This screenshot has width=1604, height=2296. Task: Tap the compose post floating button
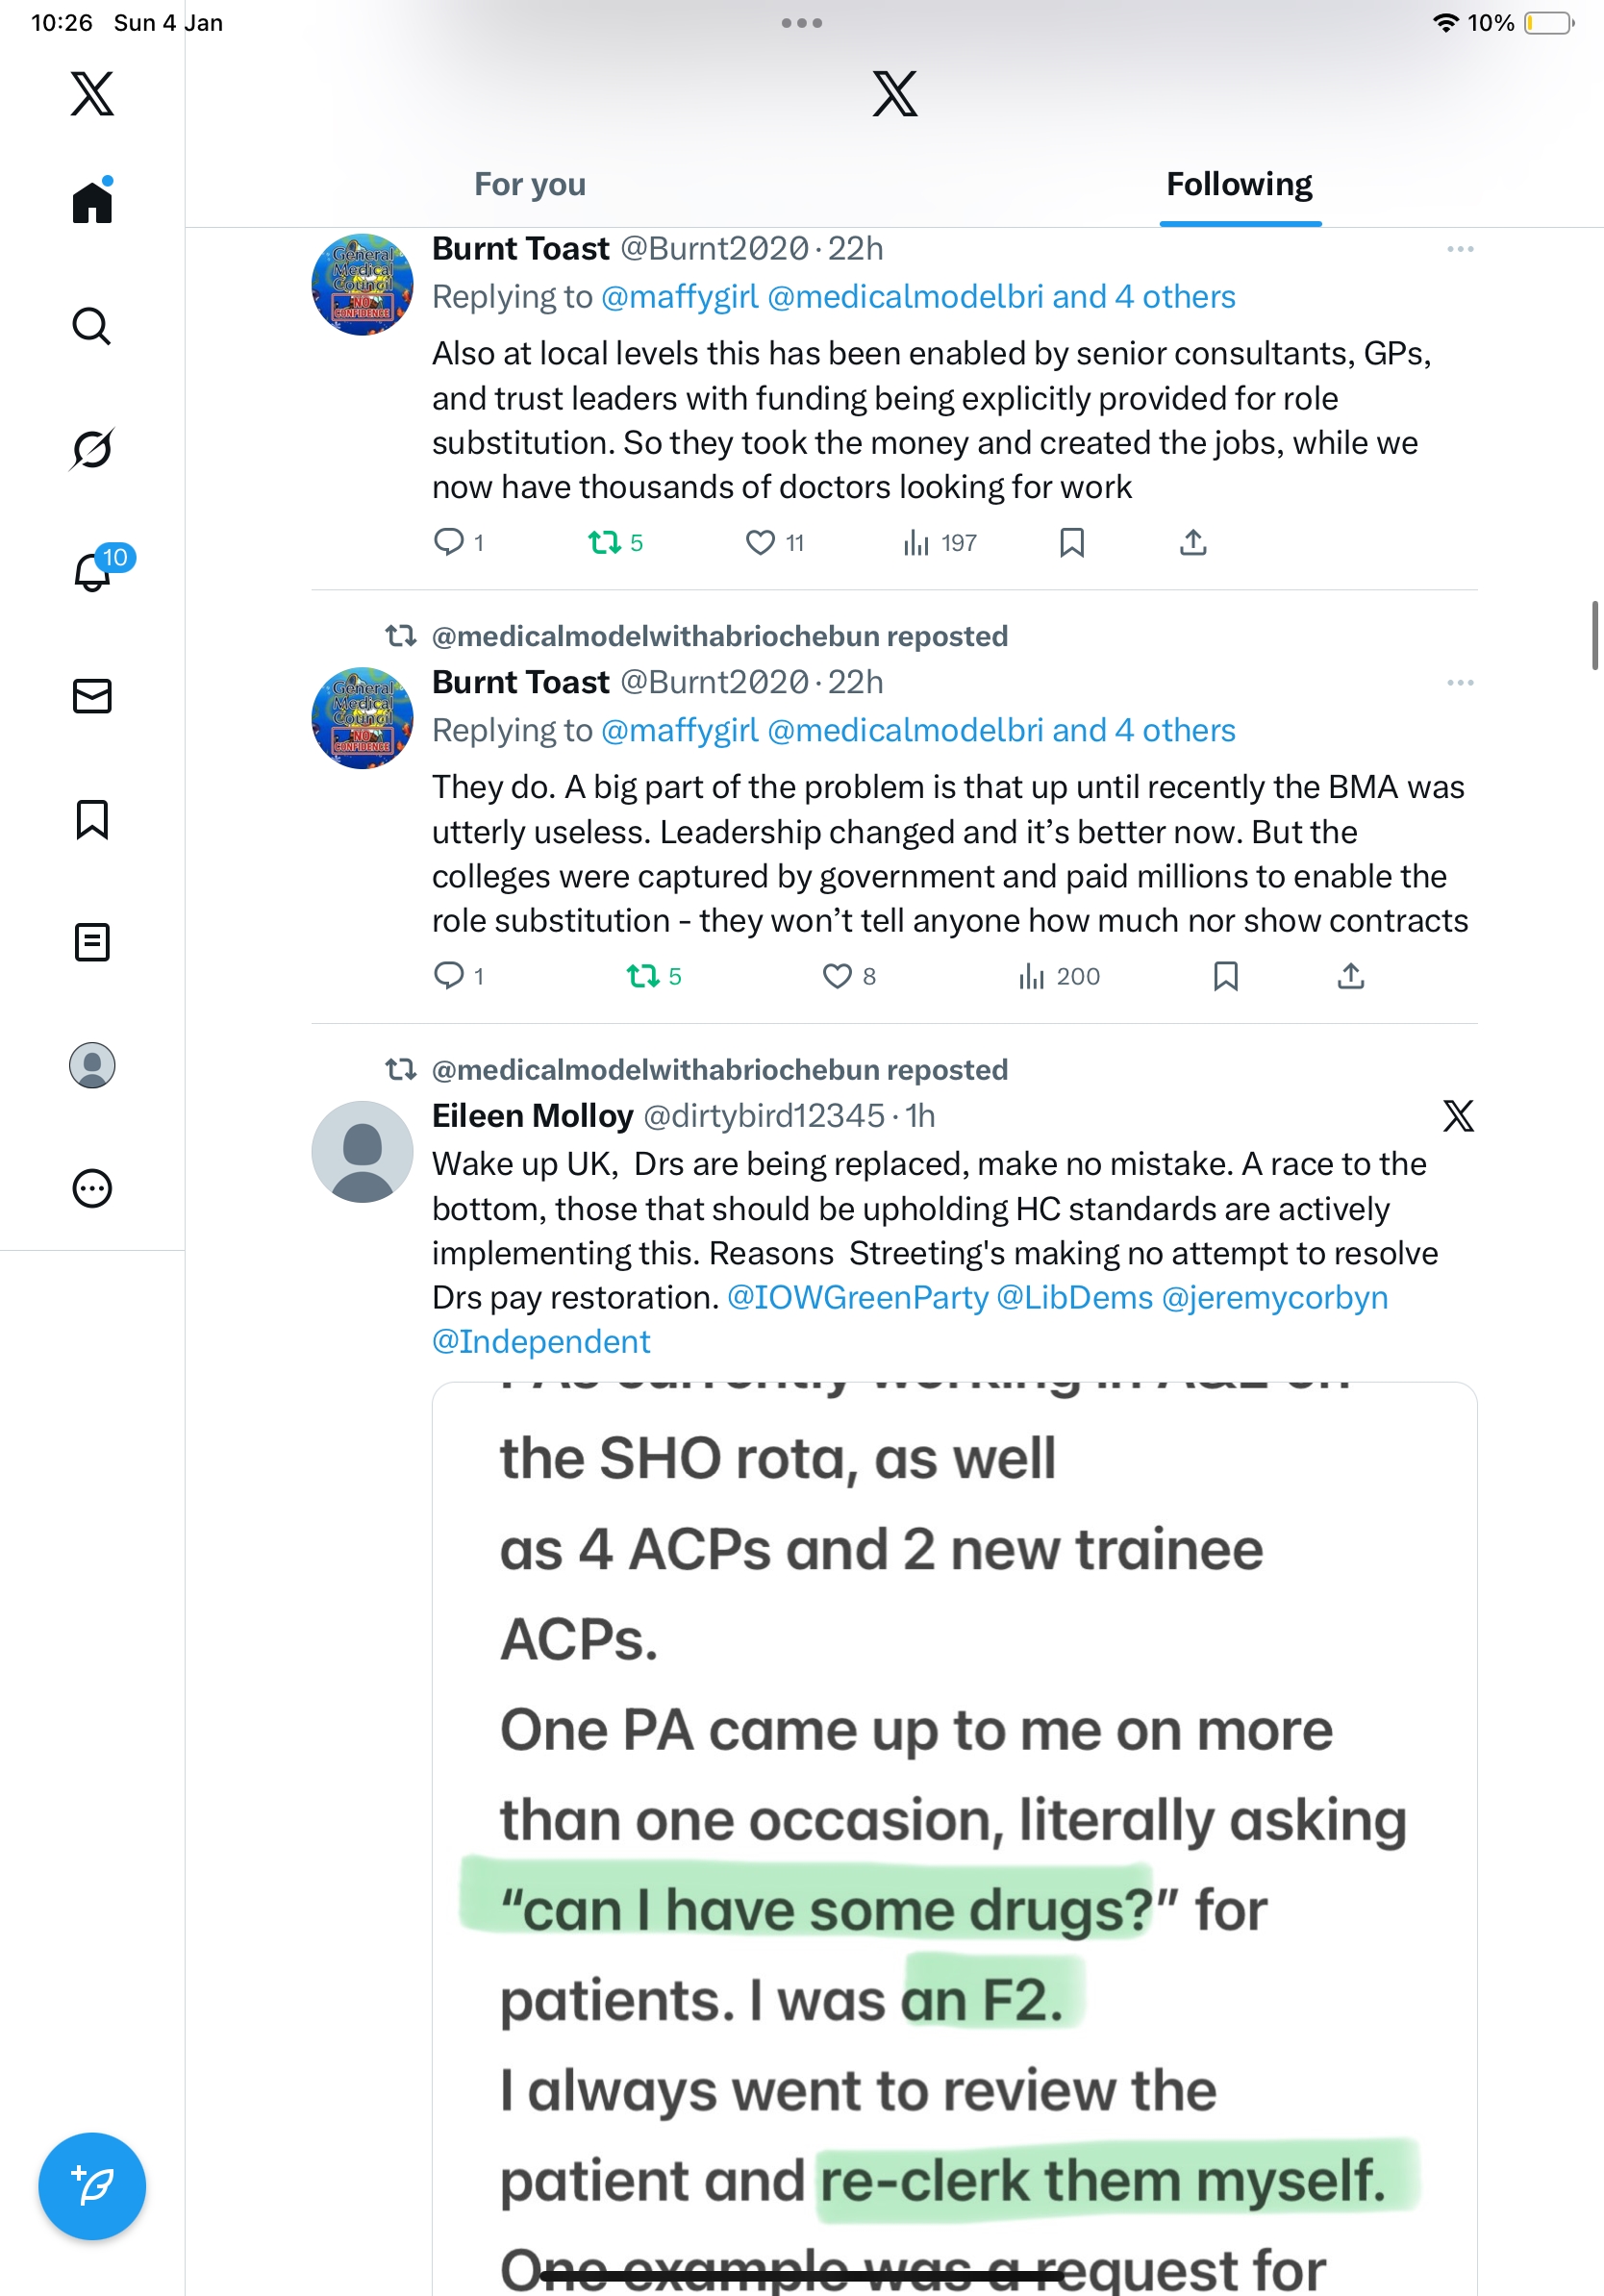[x=92, y=2185]
